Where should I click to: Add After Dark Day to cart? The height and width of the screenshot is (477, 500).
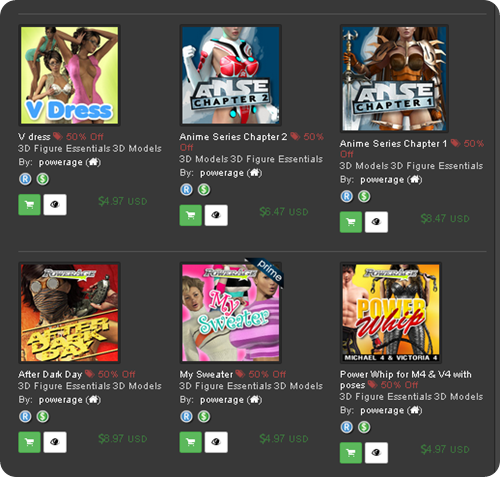(x=29, y=442)
